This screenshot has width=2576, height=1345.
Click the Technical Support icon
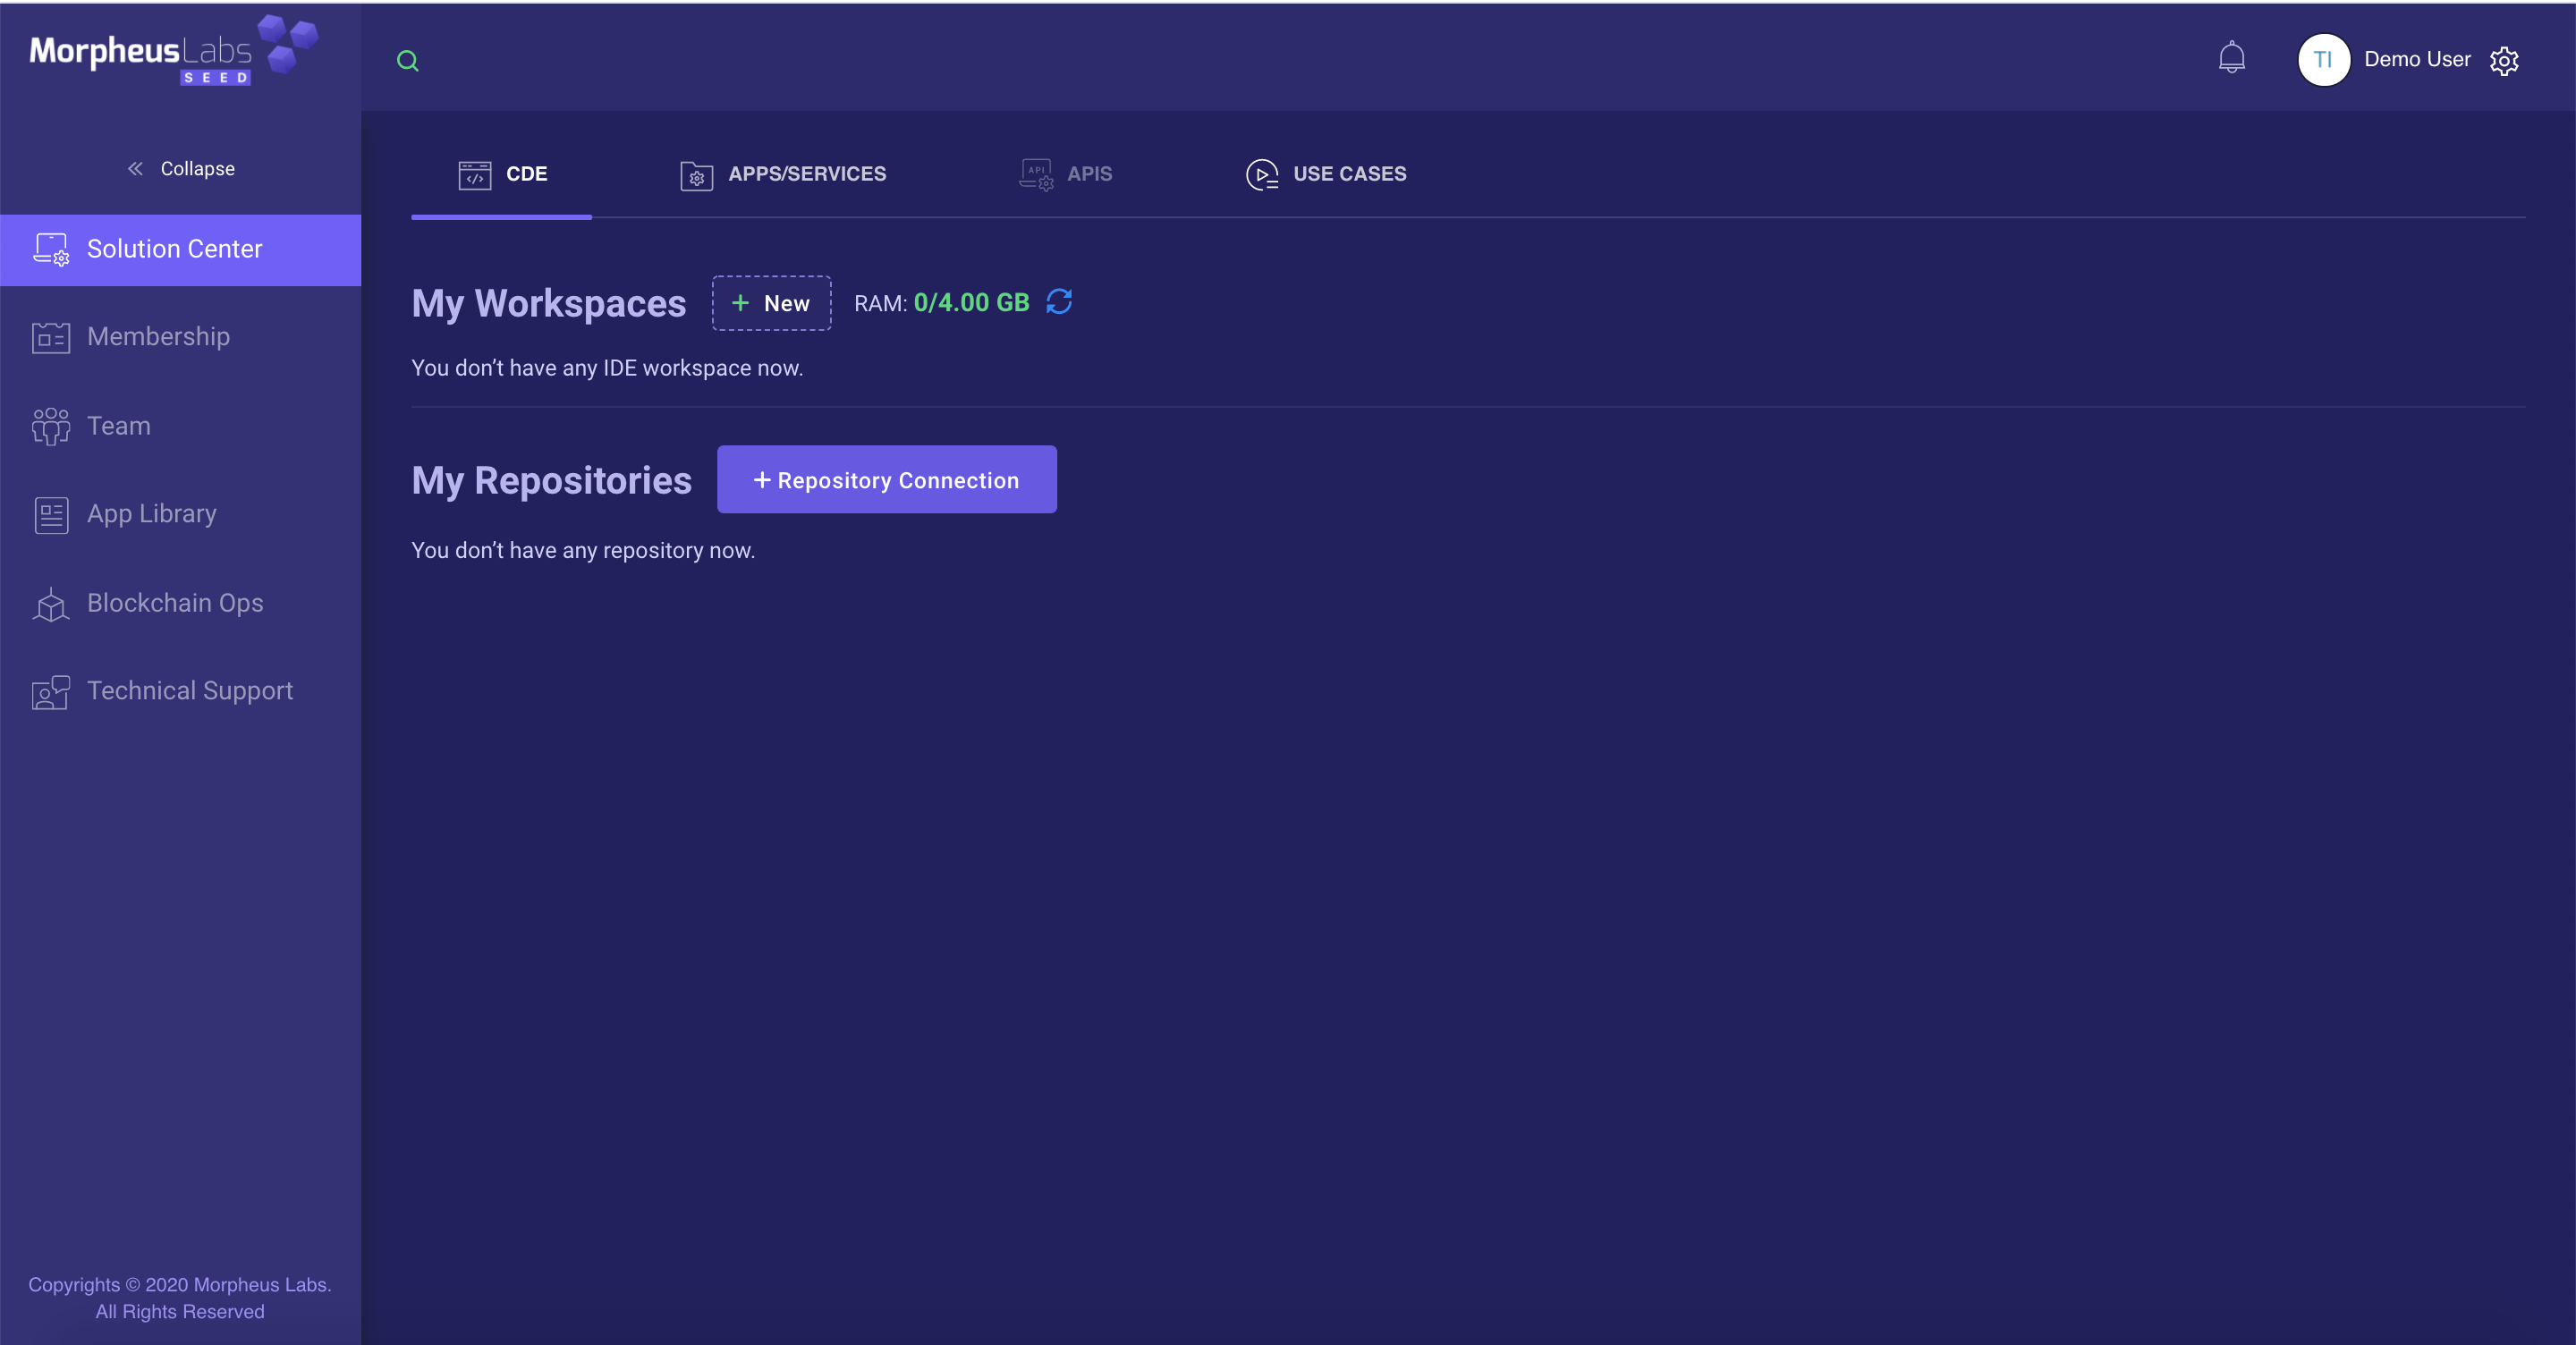pos(50,692)
